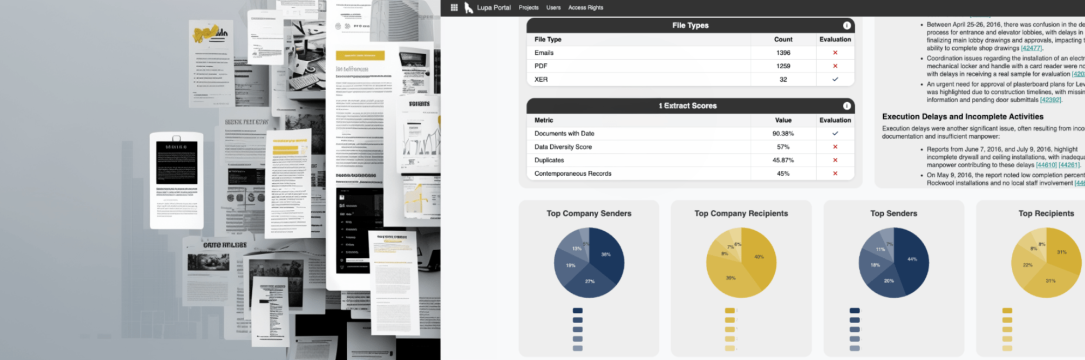Open the File Types info icon
Viewport: 1085px width, 360px height.
click(846, 26)
